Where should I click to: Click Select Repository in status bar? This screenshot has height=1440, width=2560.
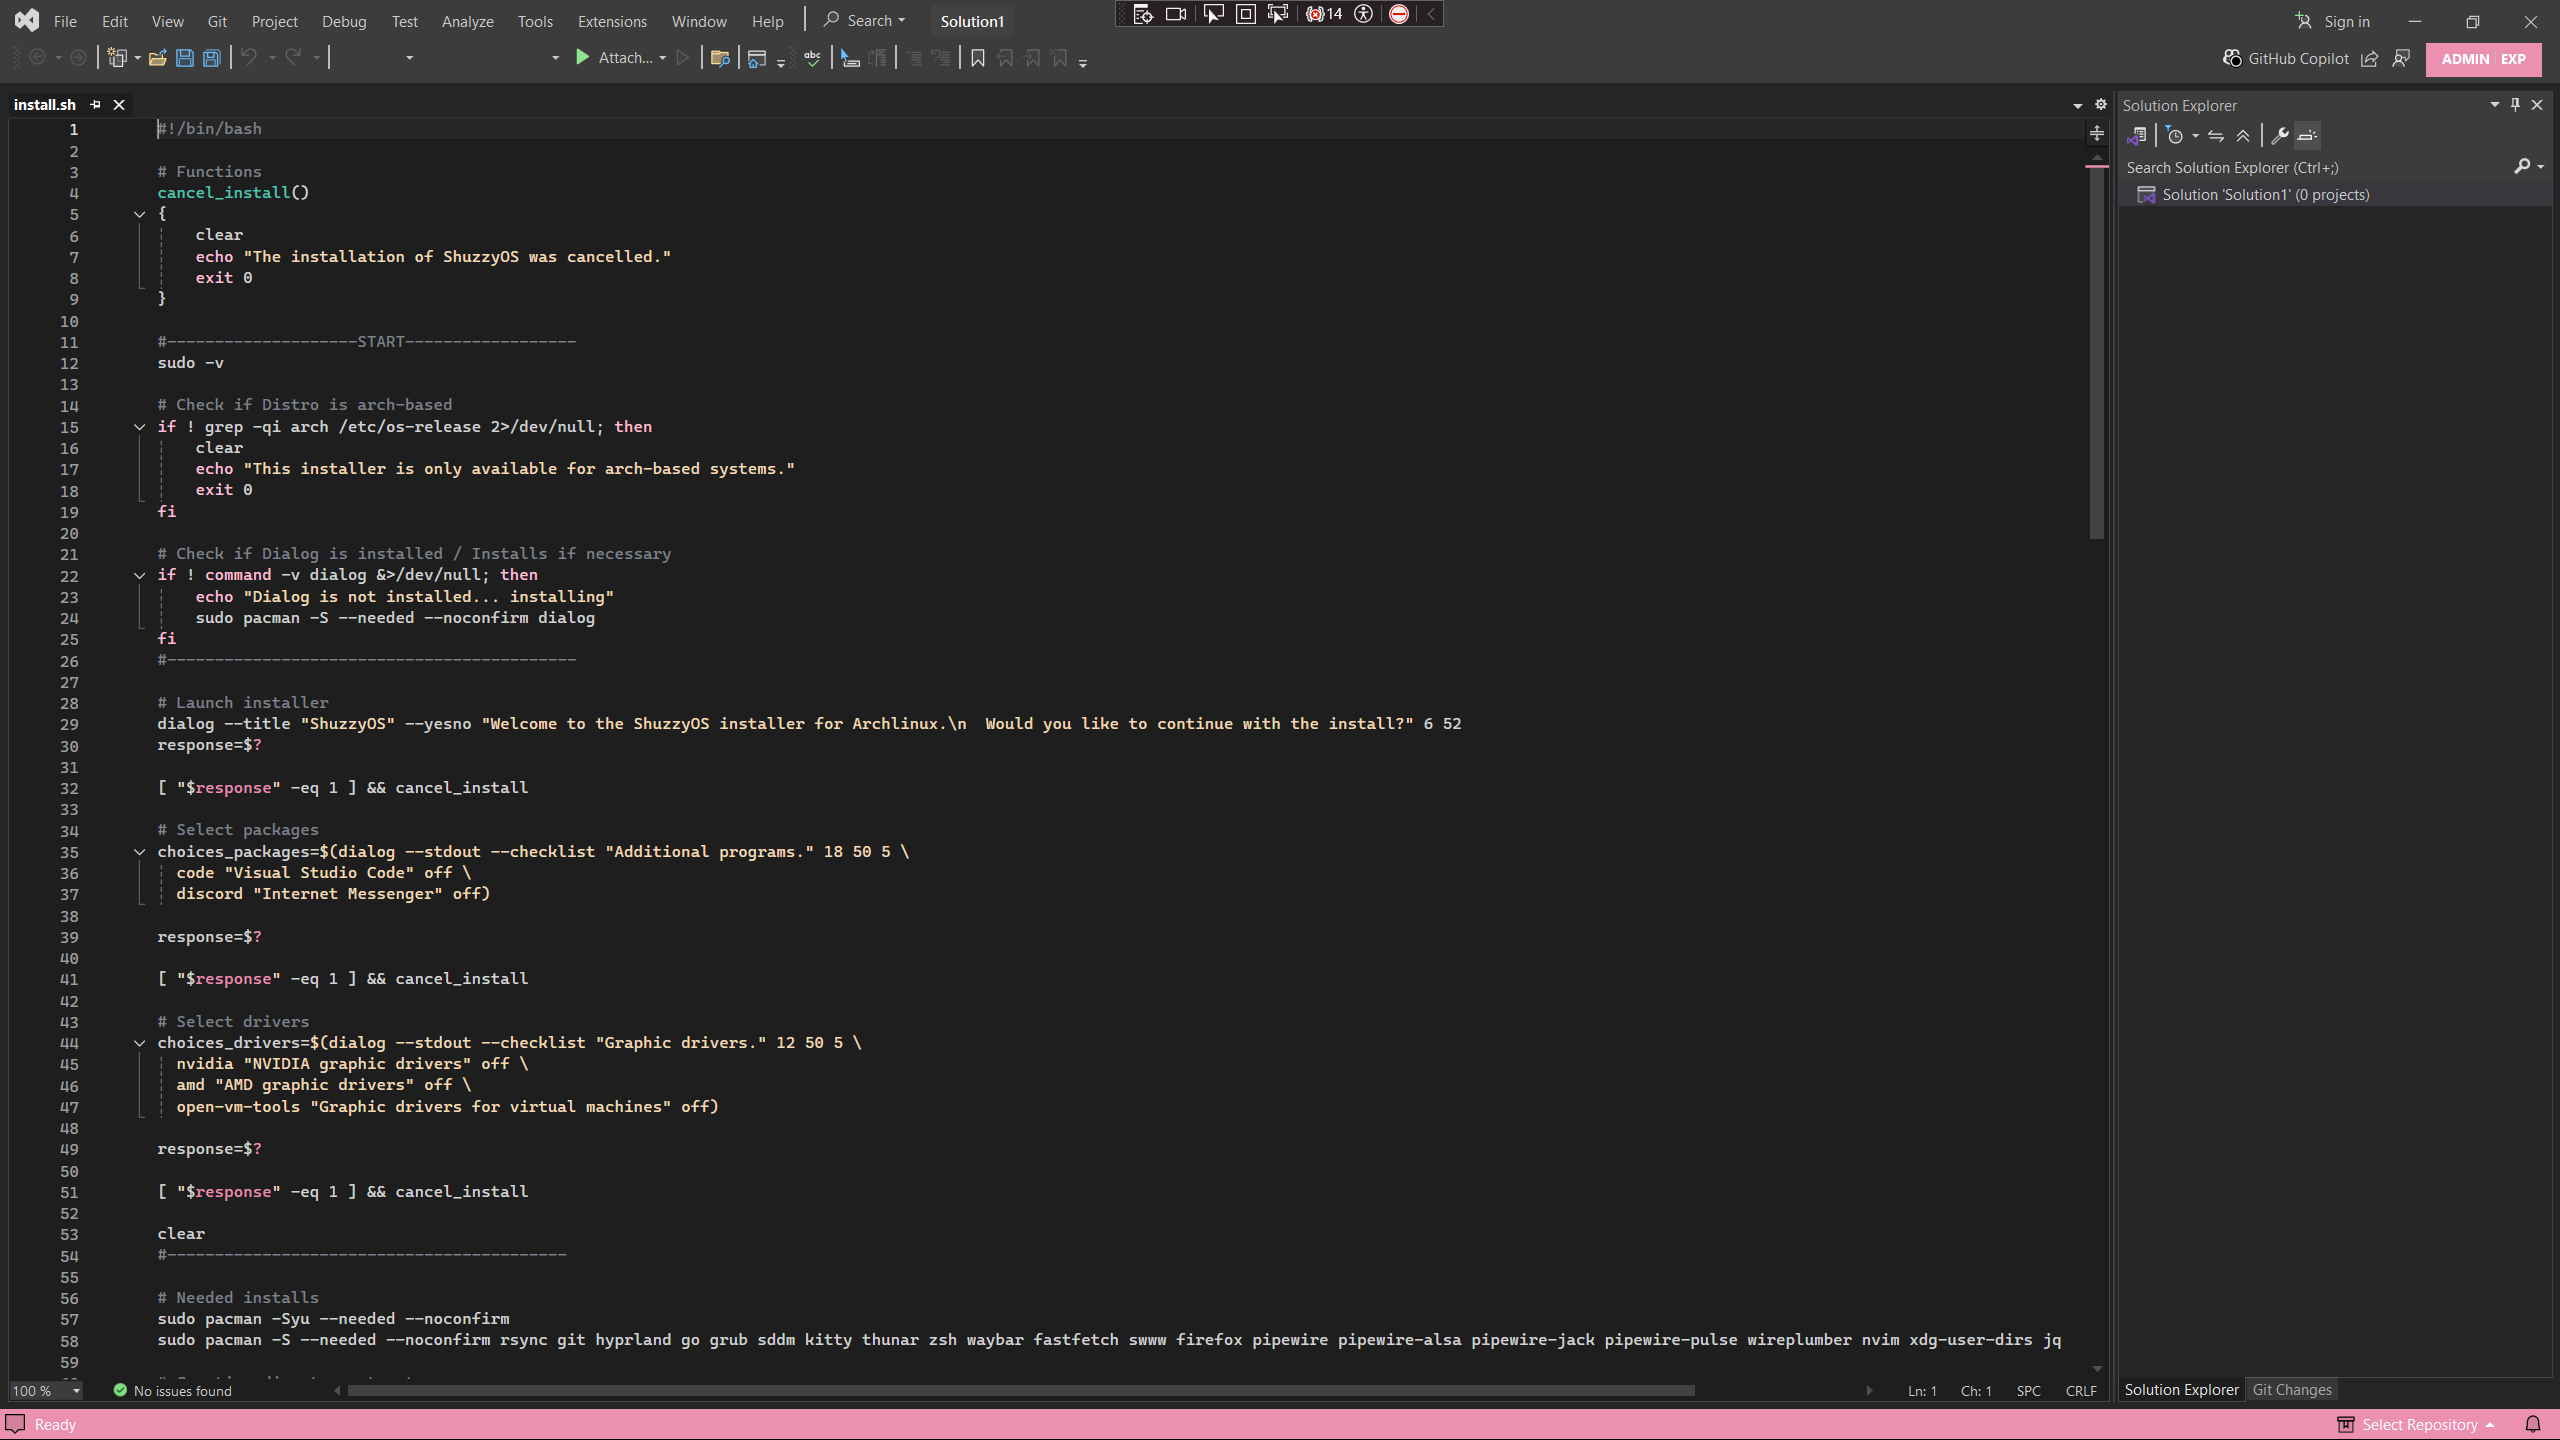(2419, 1424)
